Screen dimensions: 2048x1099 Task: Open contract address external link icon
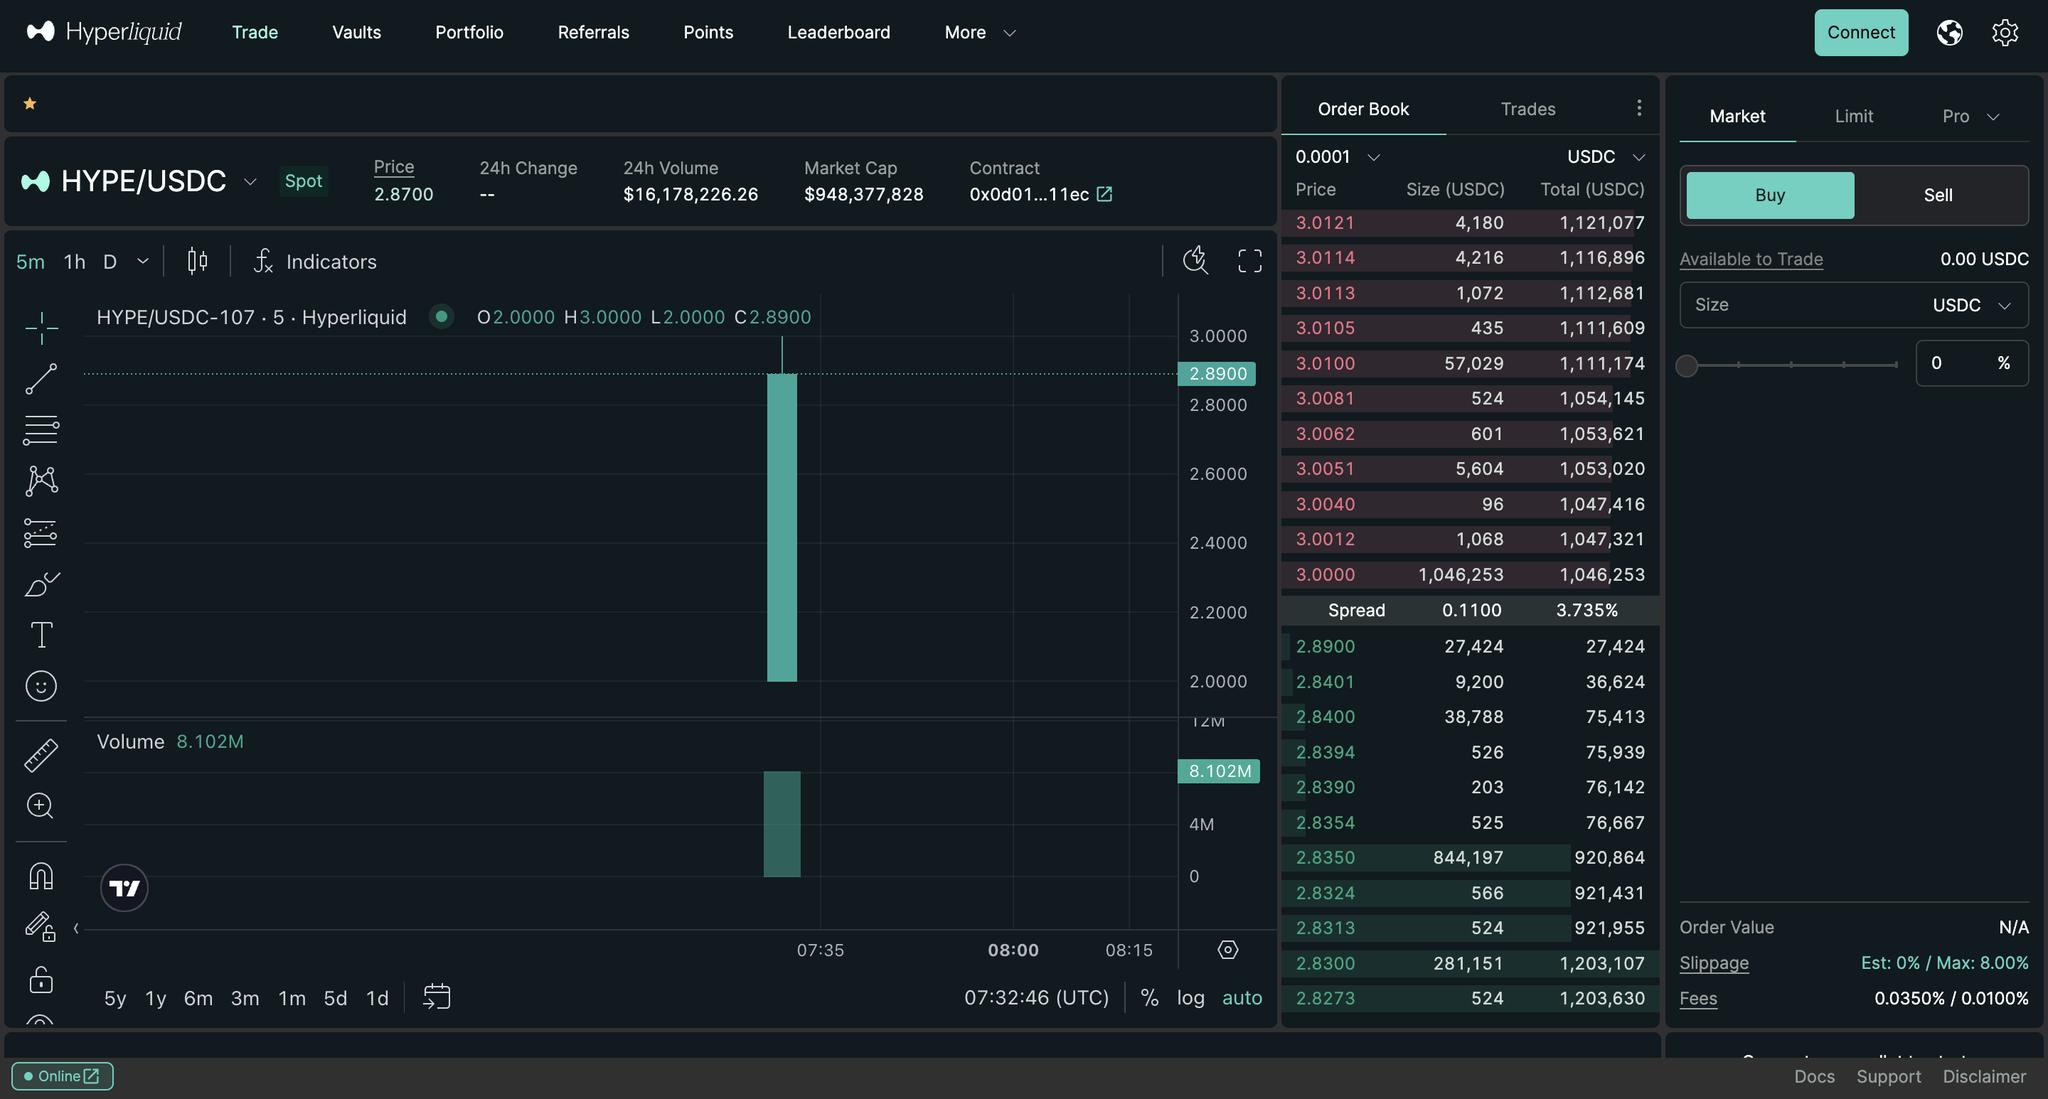[x=1104, y=194]
